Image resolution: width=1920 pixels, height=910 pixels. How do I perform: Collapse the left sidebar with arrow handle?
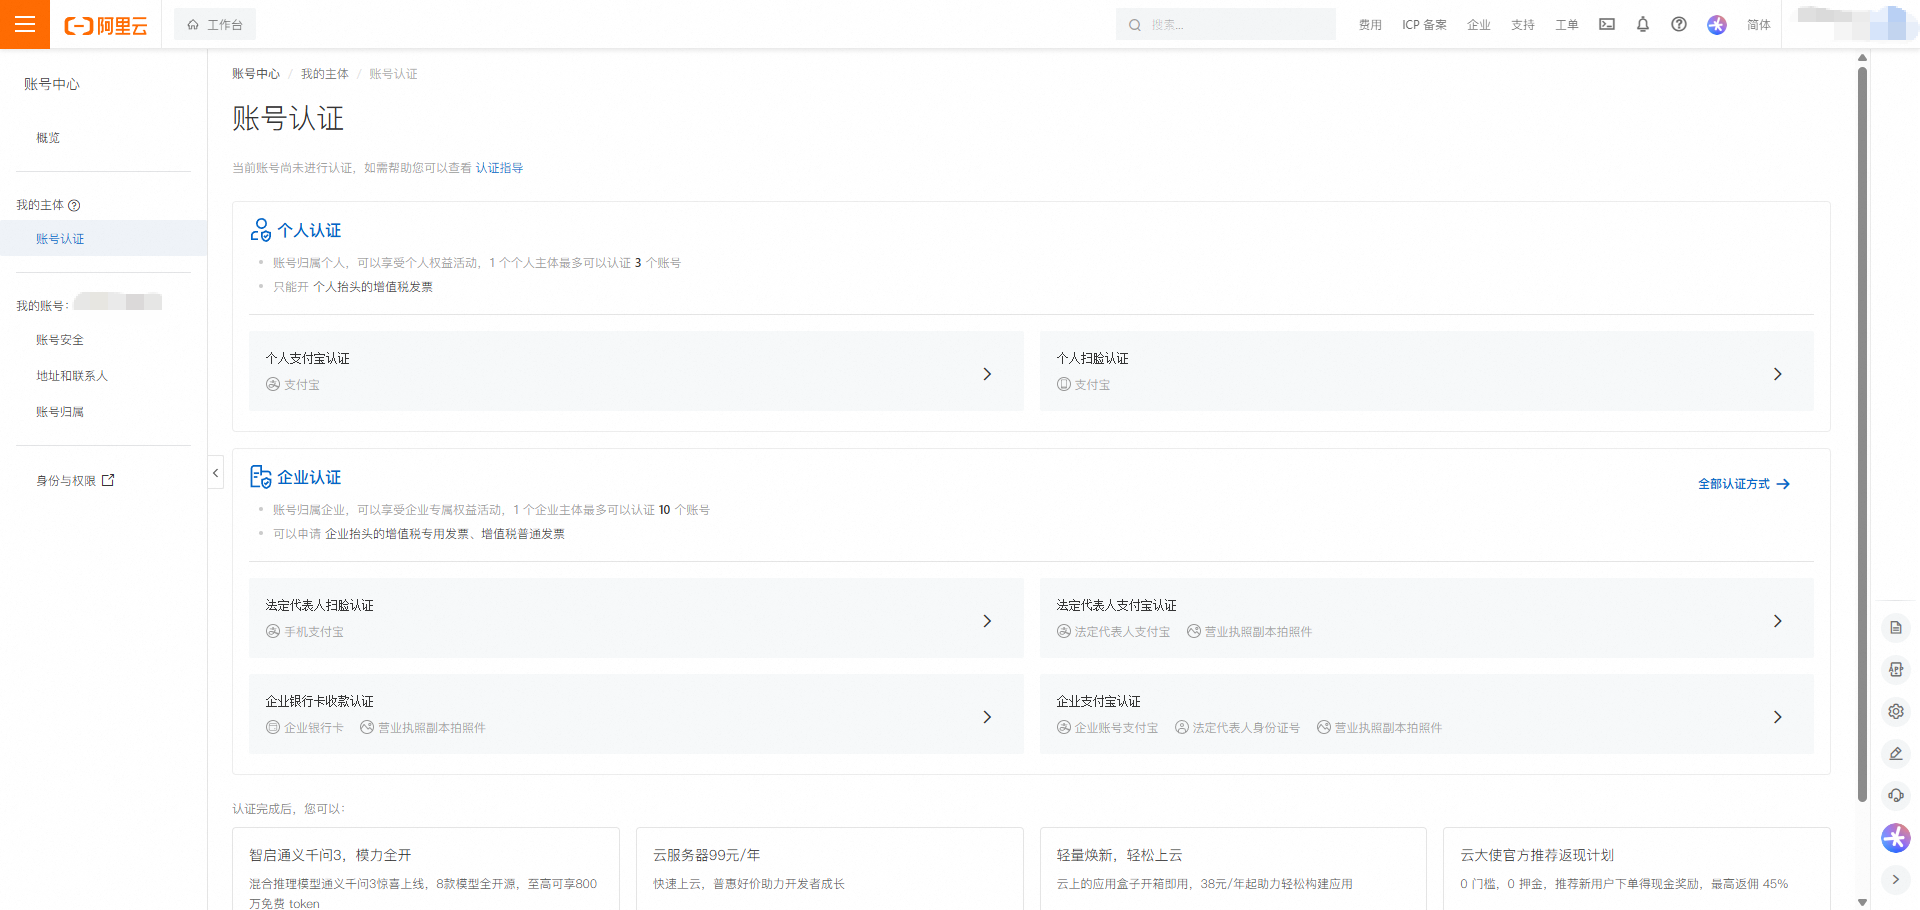point(215,473)
